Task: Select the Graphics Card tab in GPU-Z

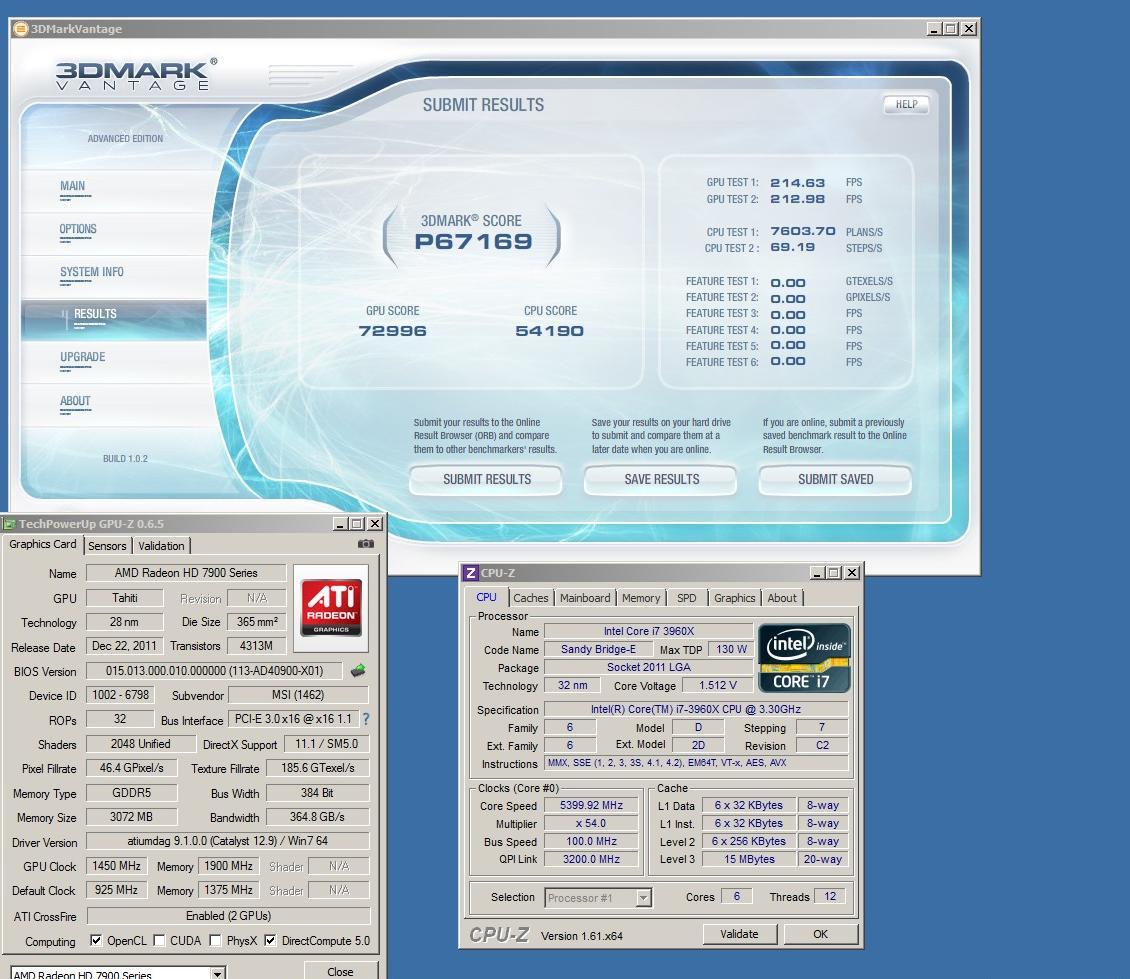Action: point(43,544)
